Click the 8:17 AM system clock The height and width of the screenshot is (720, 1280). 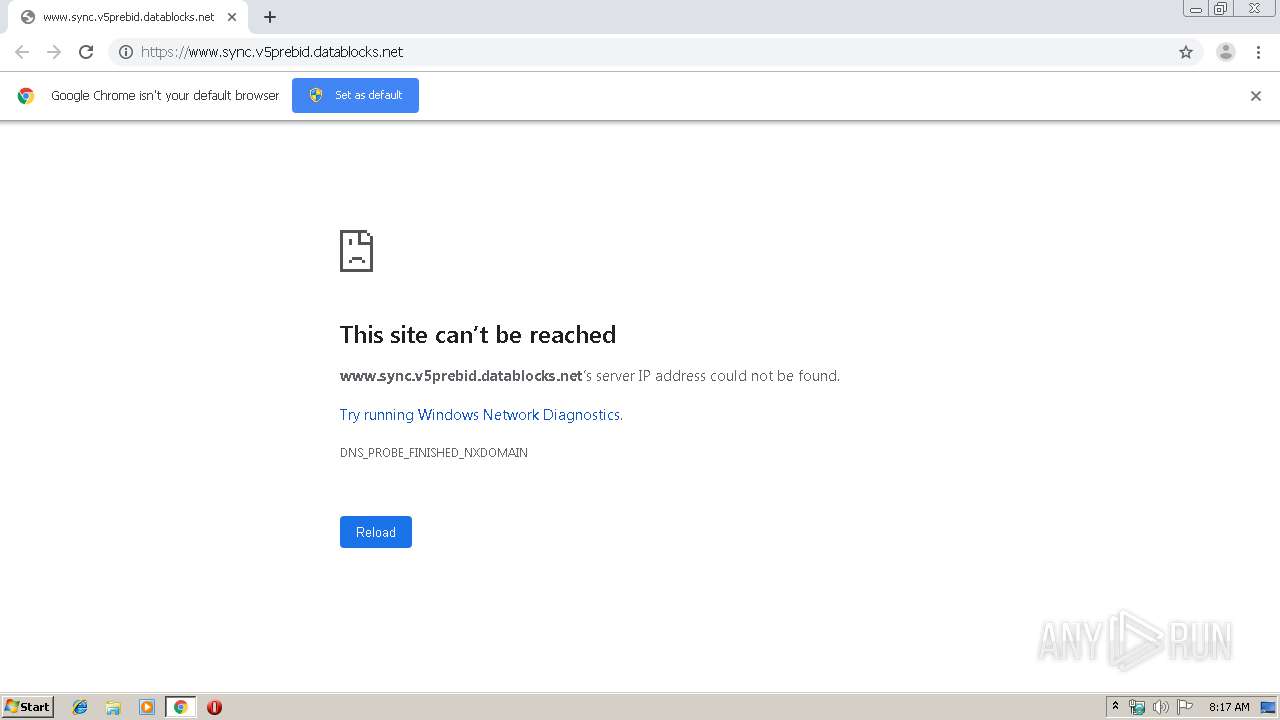(x=1229, y=707)
